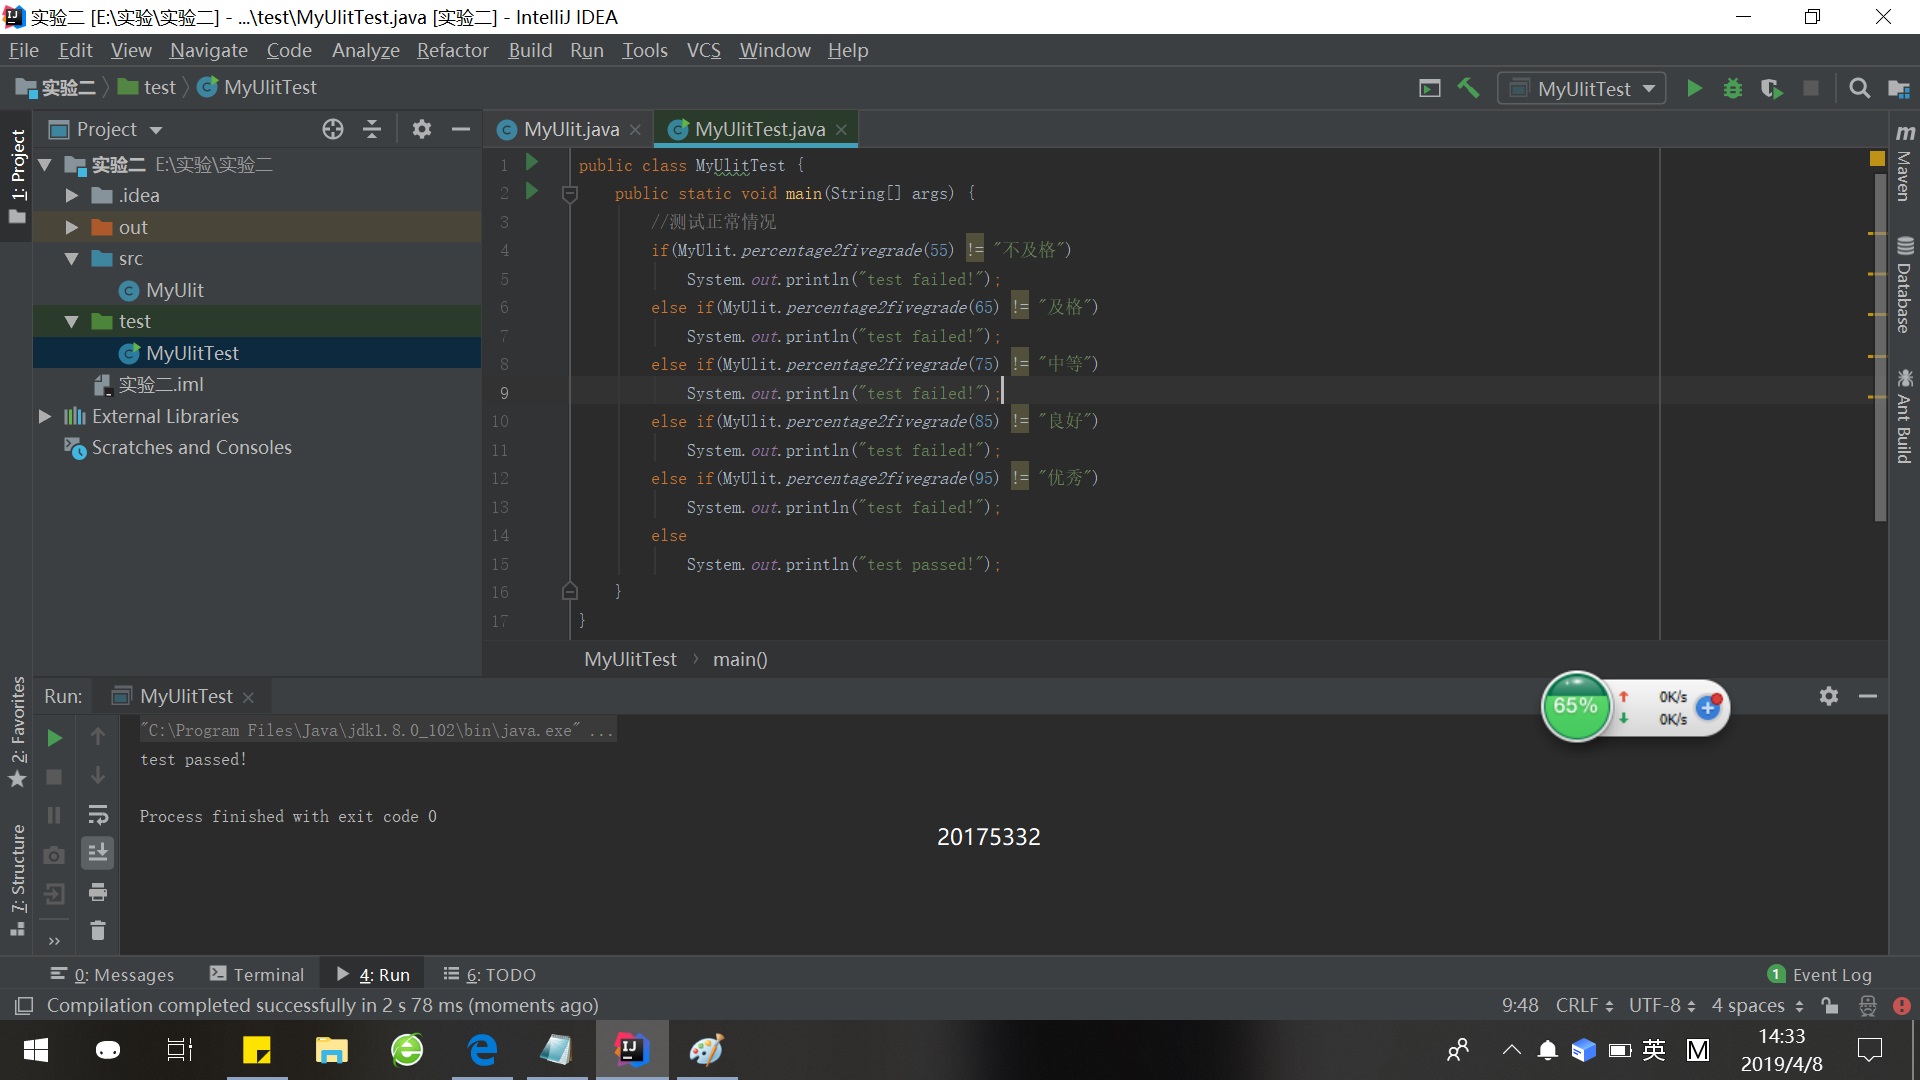Click locate target icon in Project panel
This screenshot has height=1080, width=1920.
pos(333,129)
